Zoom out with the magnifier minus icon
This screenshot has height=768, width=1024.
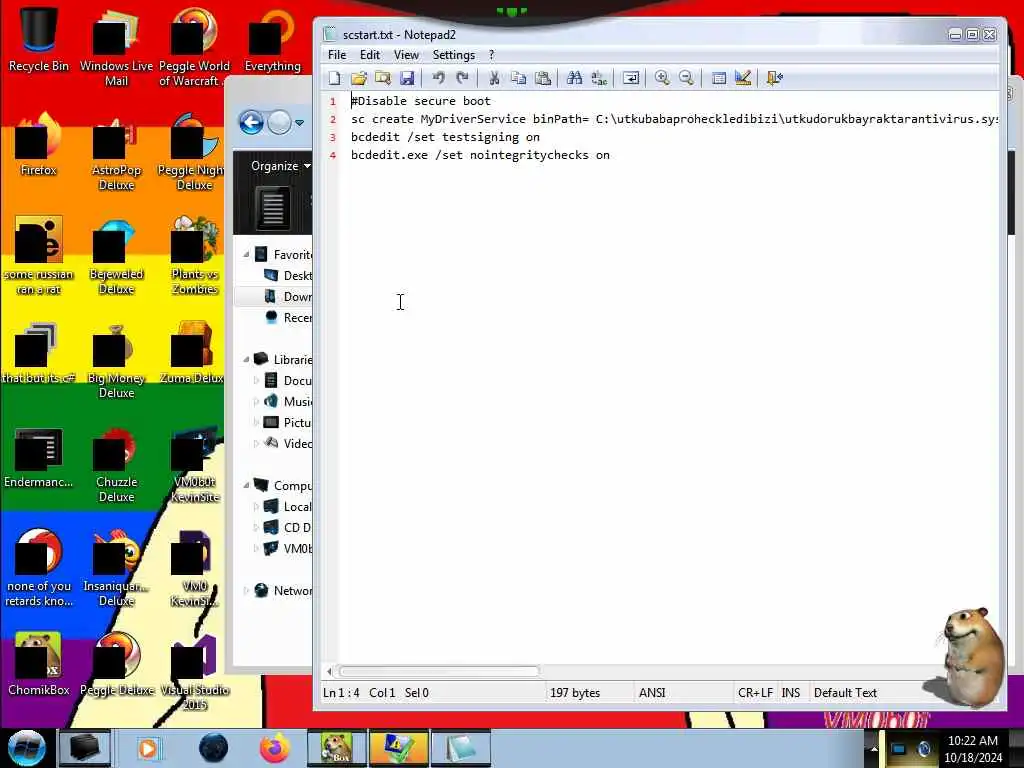click(x=686, y=78)
